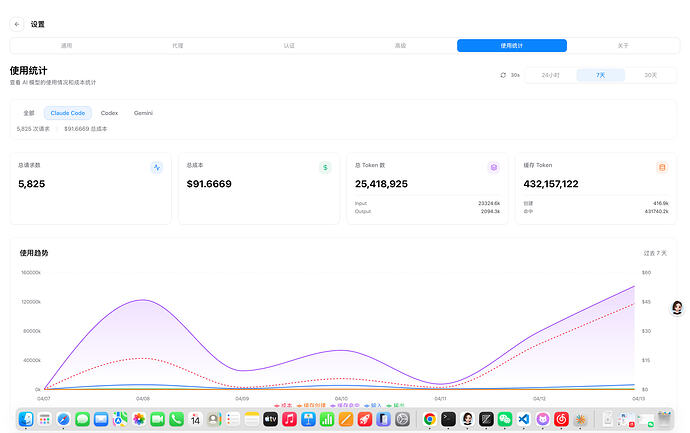The image size is (690, 433).
Task: Open Maps from the Dock
Action: [120, 419]
